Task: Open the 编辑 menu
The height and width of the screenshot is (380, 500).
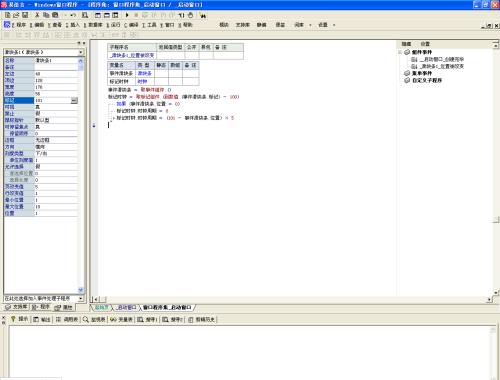Action: click(37, 25)
